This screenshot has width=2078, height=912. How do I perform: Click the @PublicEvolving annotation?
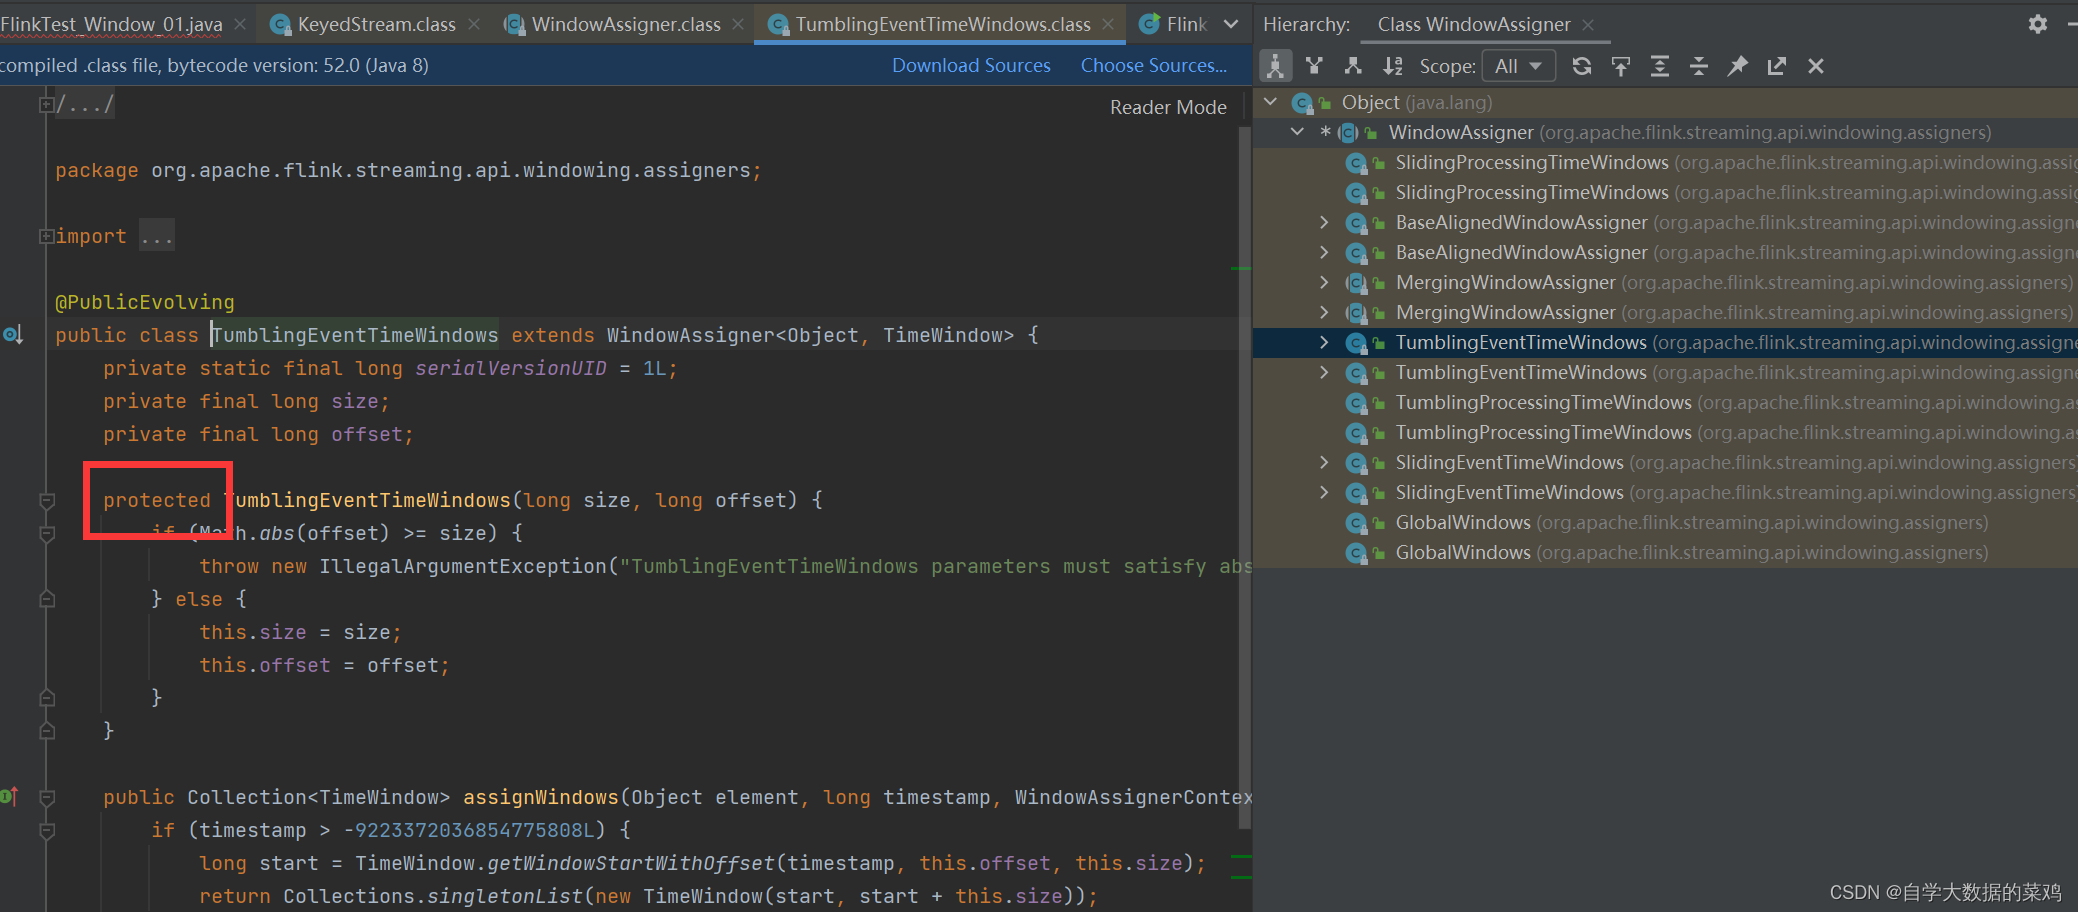click(x=145, y=302)
